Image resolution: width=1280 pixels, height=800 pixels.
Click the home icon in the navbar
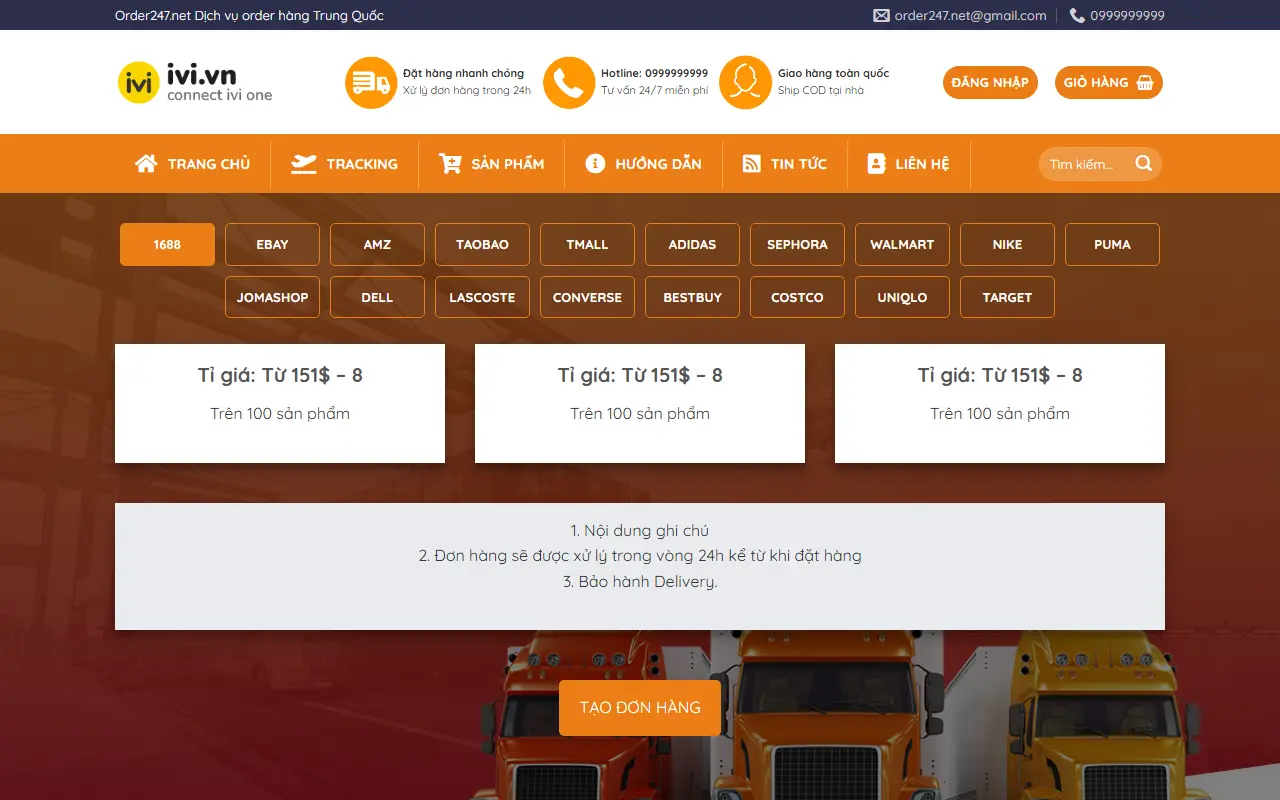146,163
